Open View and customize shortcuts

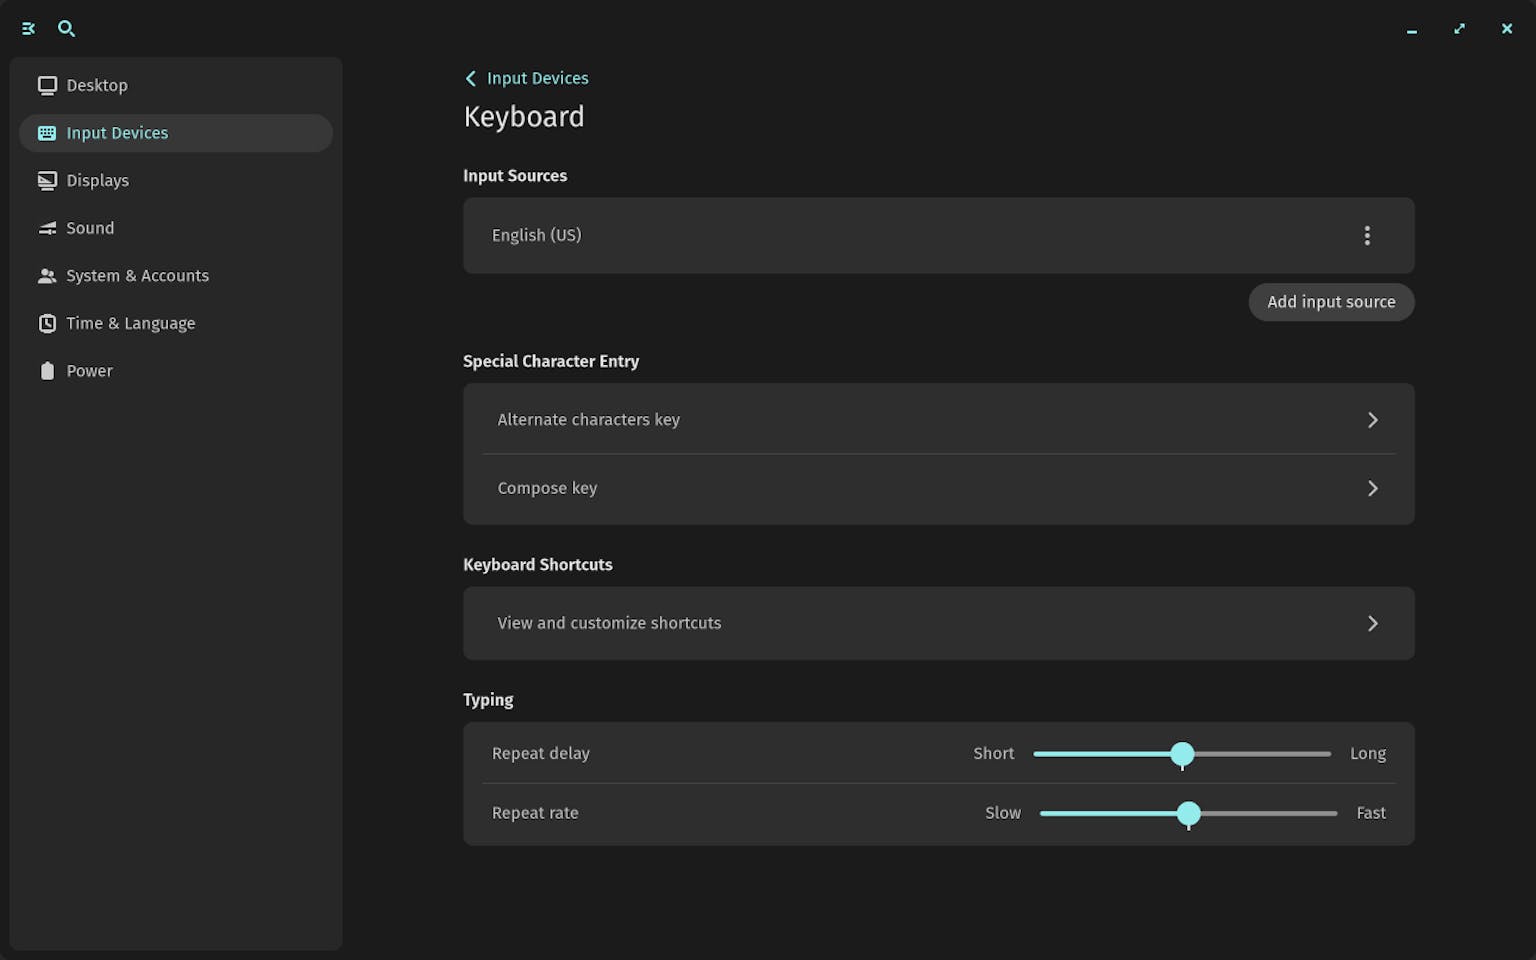938,623
